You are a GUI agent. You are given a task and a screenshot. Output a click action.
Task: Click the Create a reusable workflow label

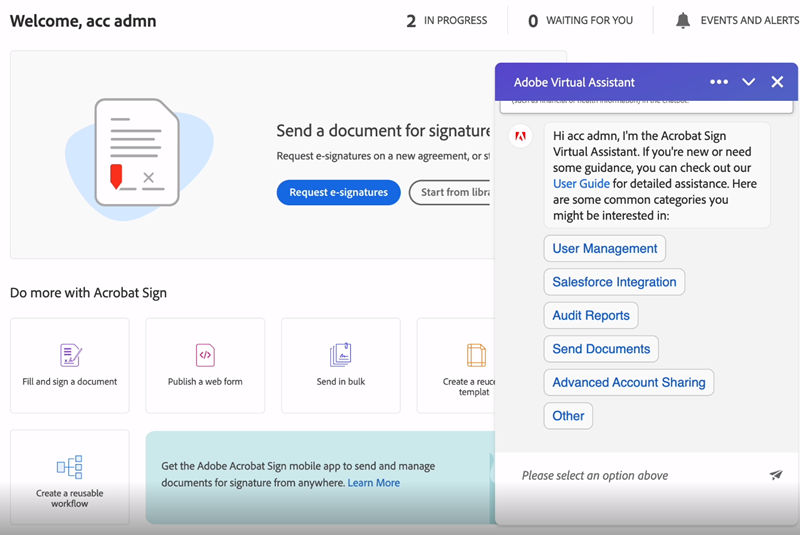coord(69,498)
